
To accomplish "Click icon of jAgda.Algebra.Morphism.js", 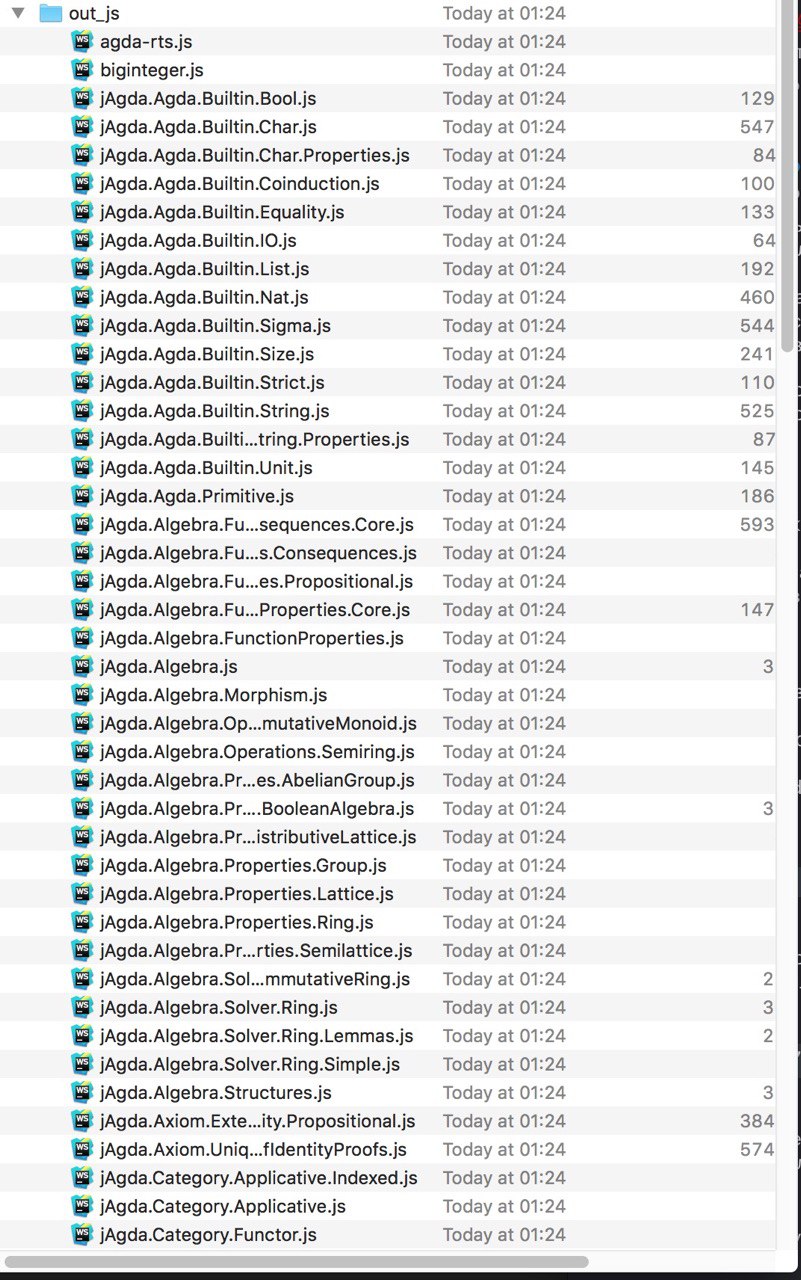I will (82, 695).
